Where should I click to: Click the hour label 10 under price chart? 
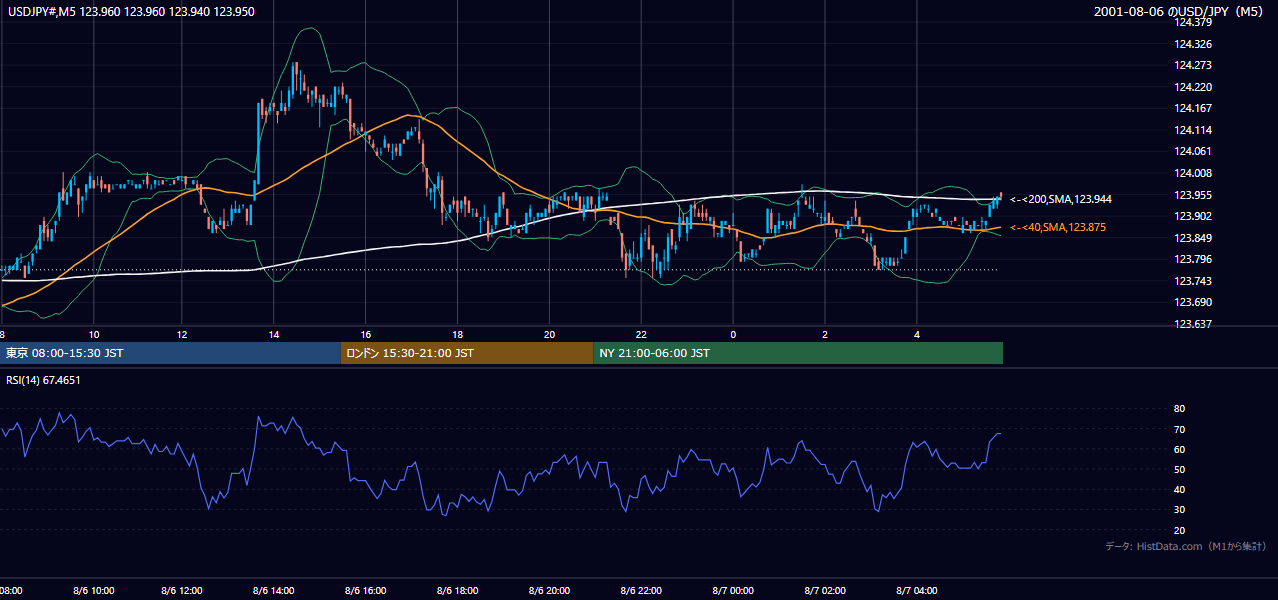tap(94, 334)
